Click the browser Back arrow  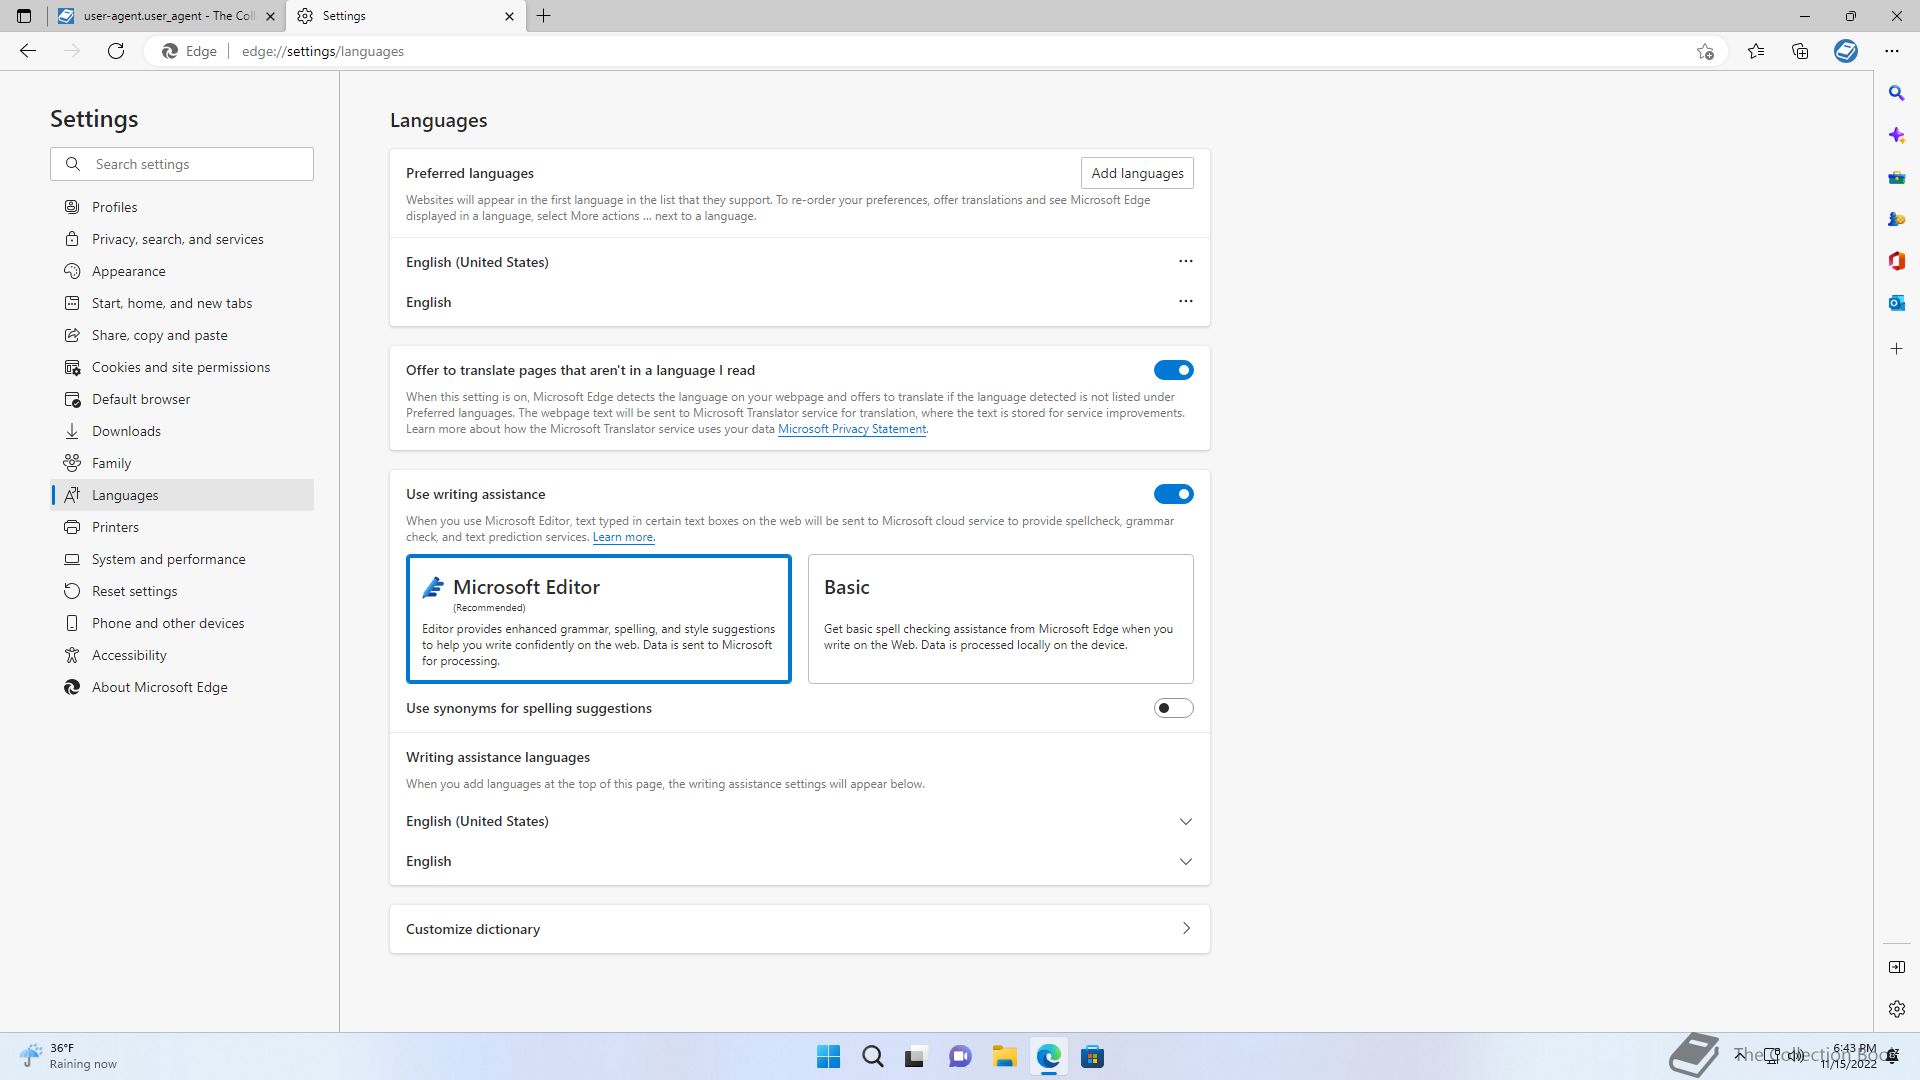(x=28, y=51)
